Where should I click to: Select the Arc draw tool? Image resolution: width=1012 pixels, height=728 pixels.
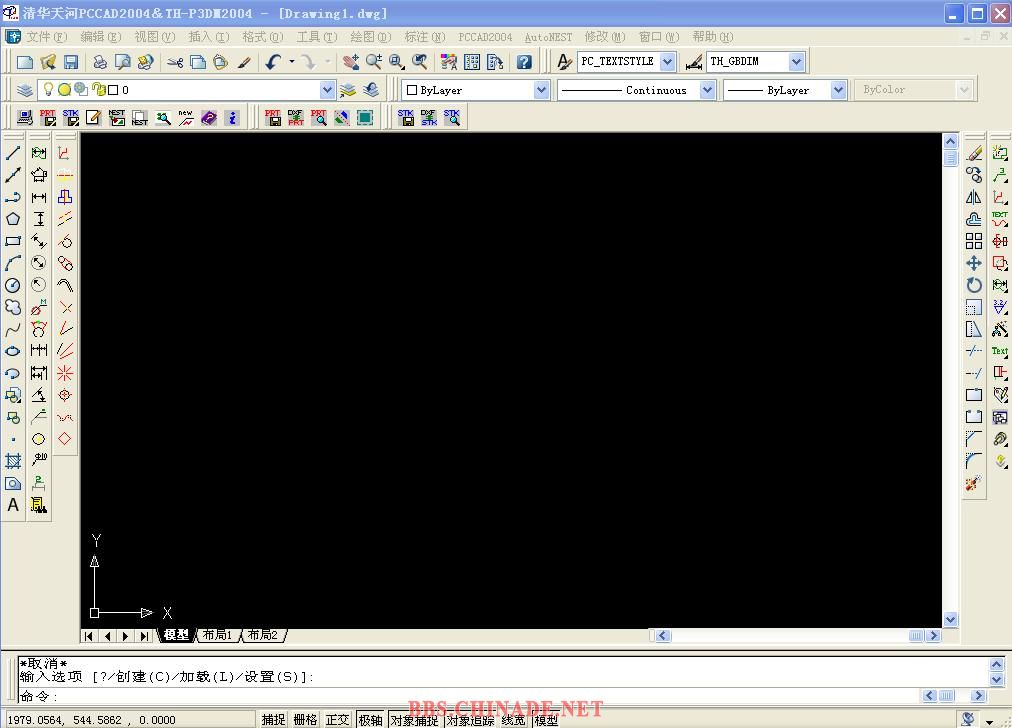tap(13, 263)
